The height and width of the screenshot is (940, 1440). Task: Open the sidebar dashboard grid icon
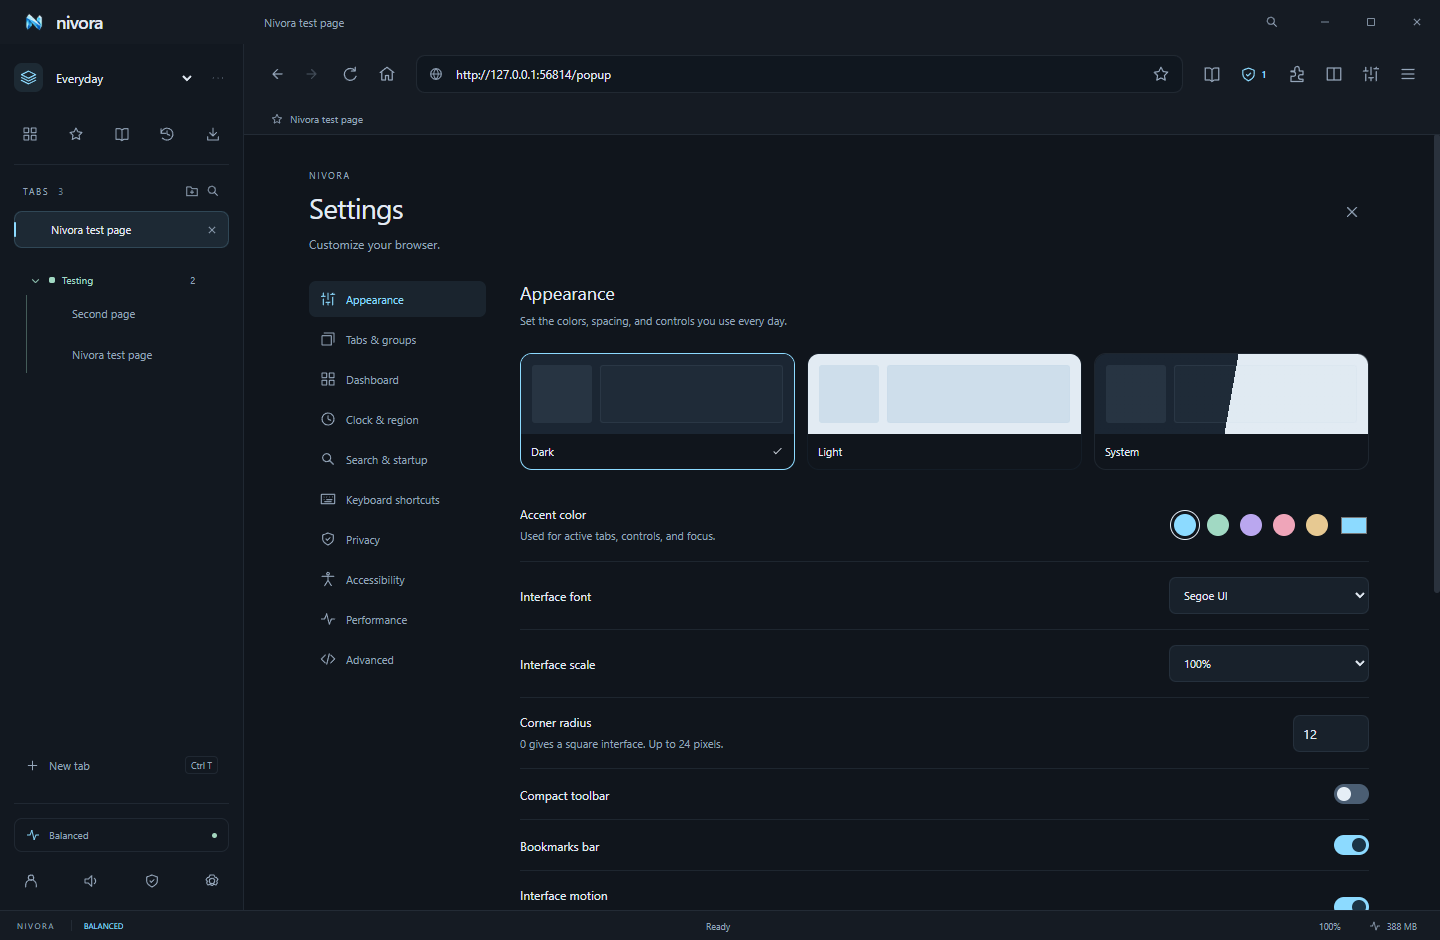click(30, 134)
